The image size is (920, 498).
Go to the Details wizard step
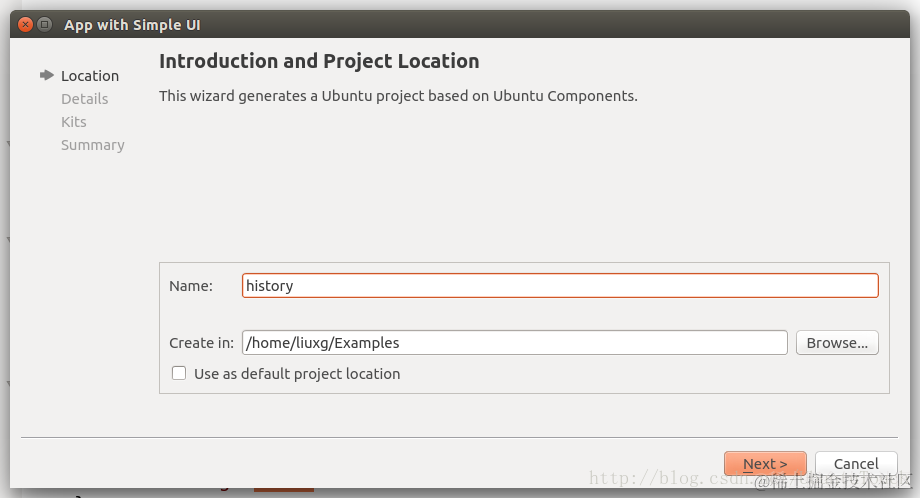84,99
